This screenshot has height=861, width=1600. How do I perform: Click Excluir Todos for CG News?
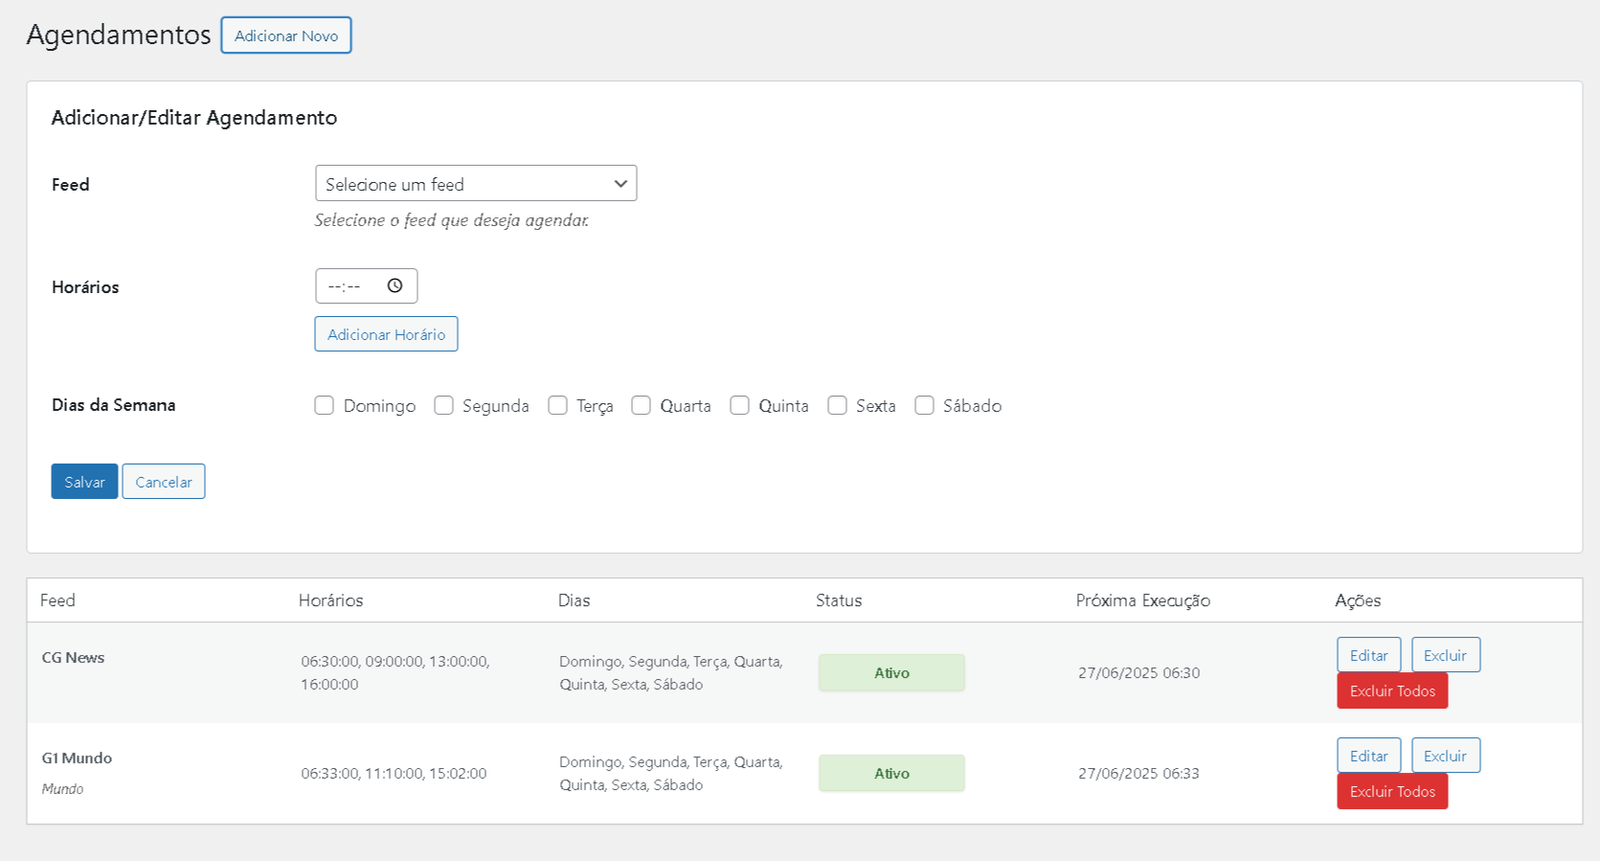tap(1392, 691)
